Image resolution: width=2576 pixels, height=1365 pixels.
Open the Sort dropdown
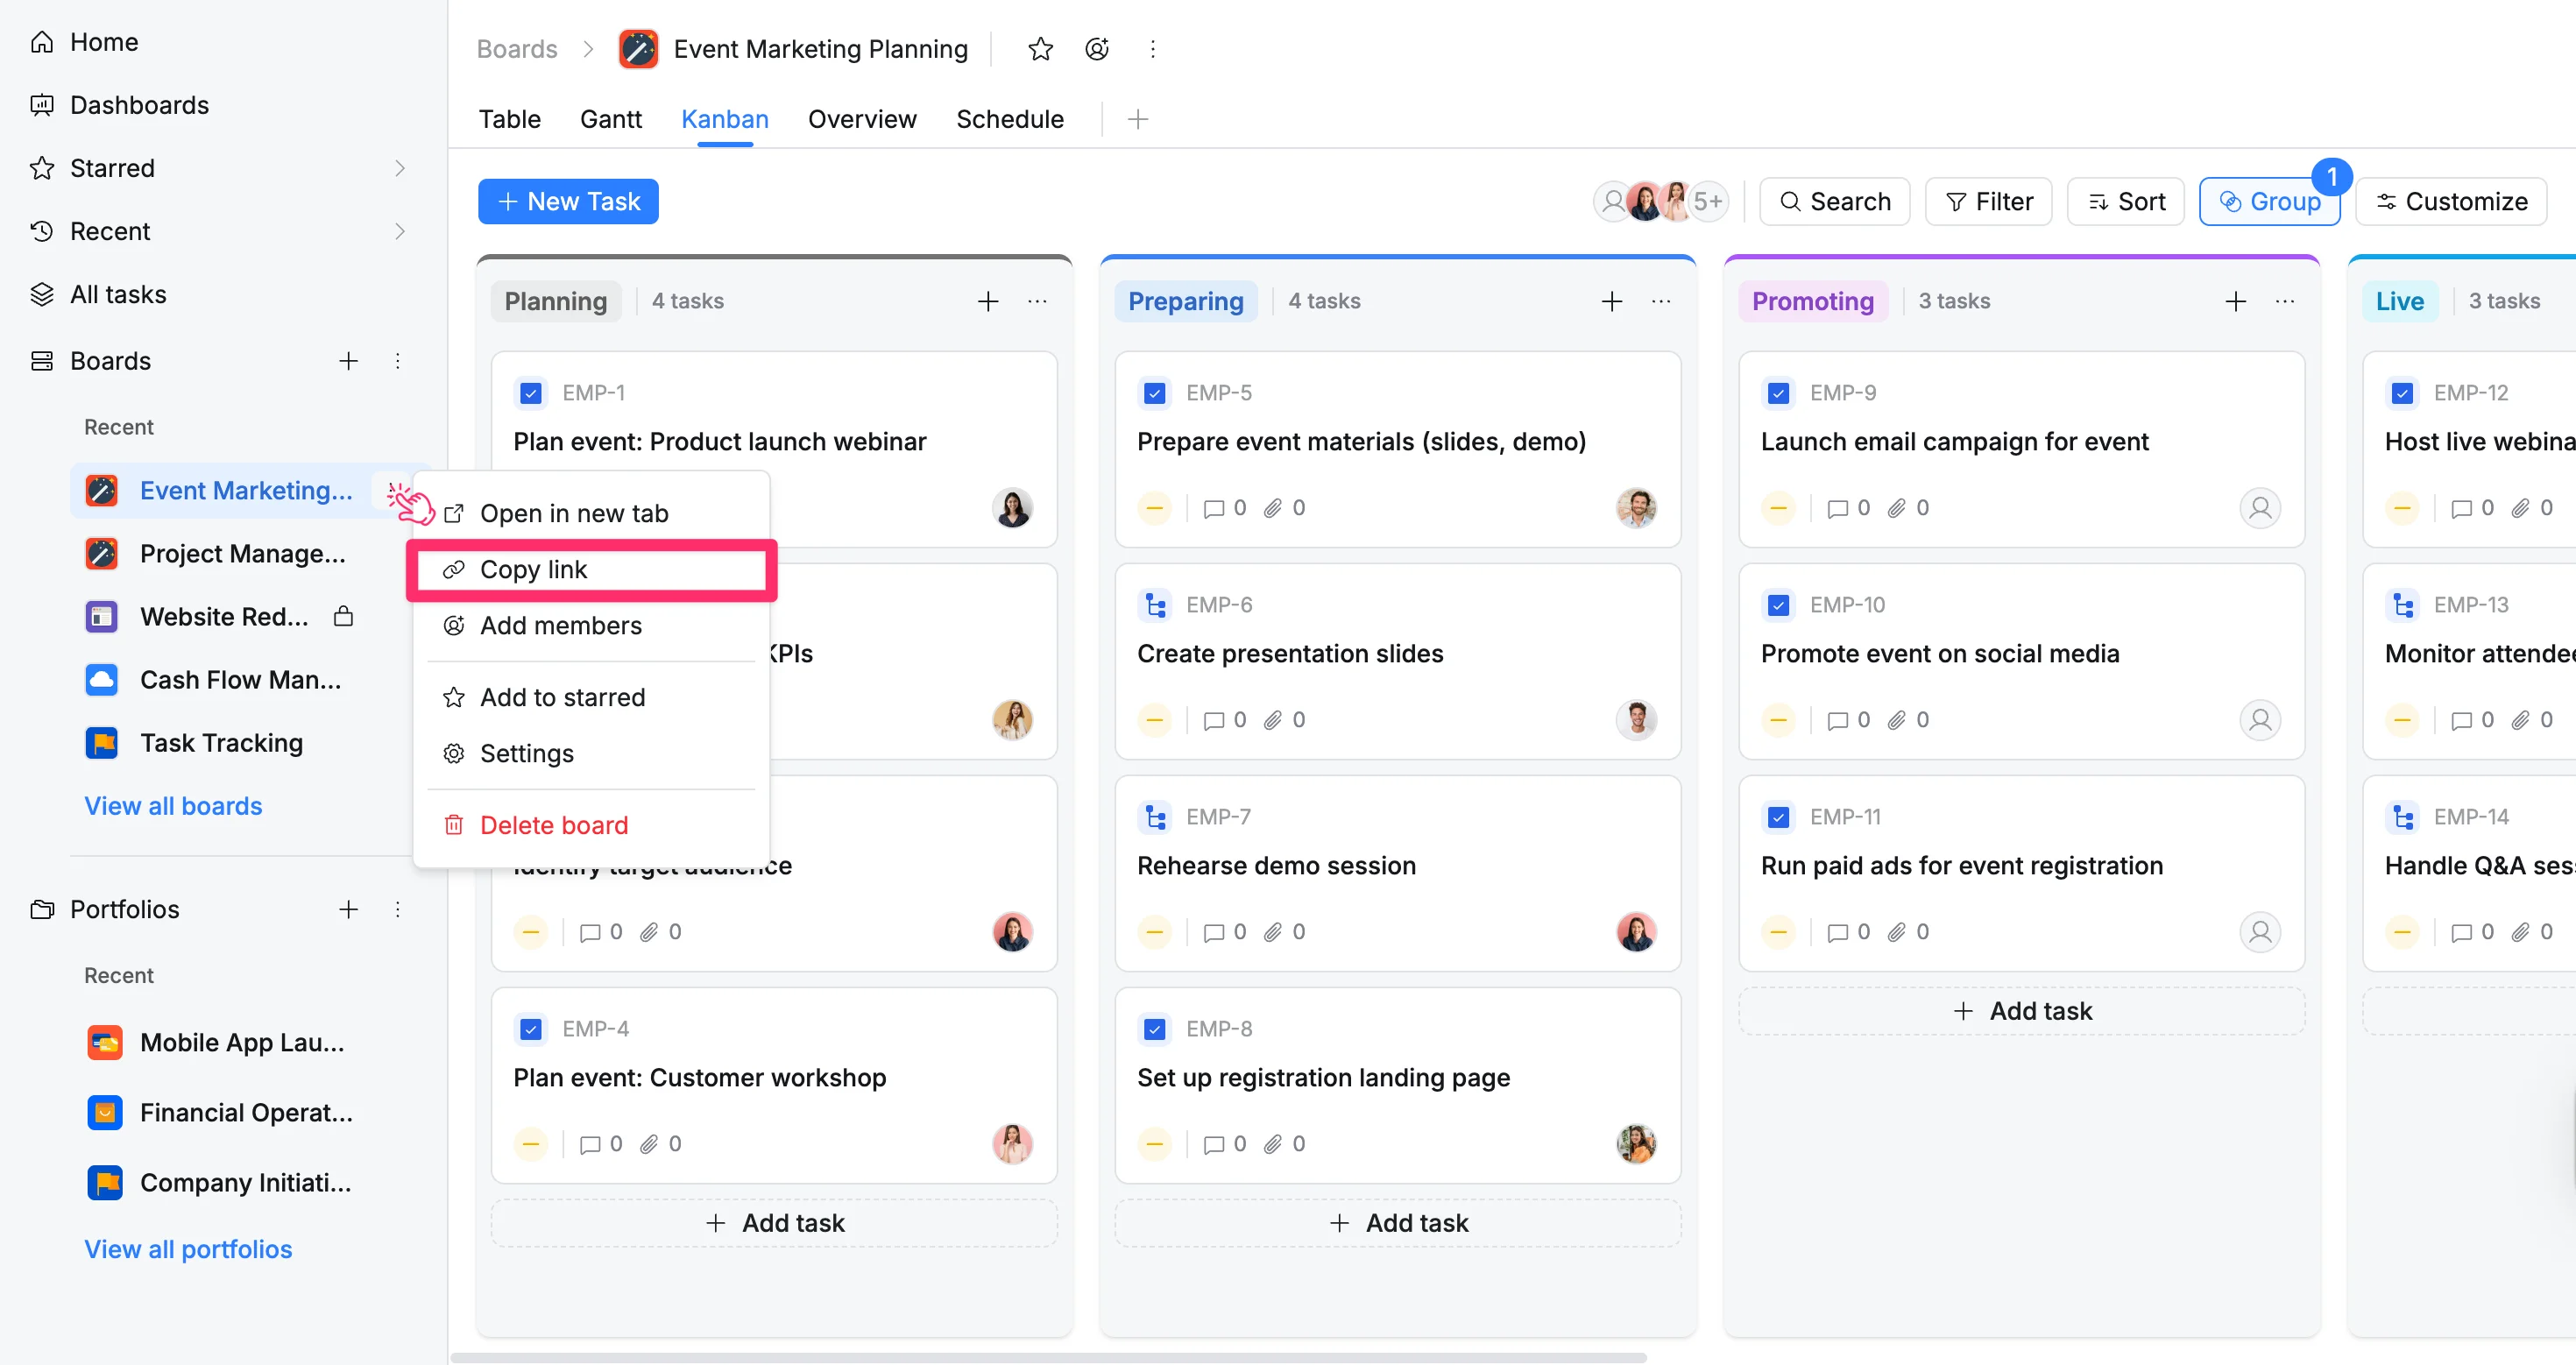point(2126,202)
